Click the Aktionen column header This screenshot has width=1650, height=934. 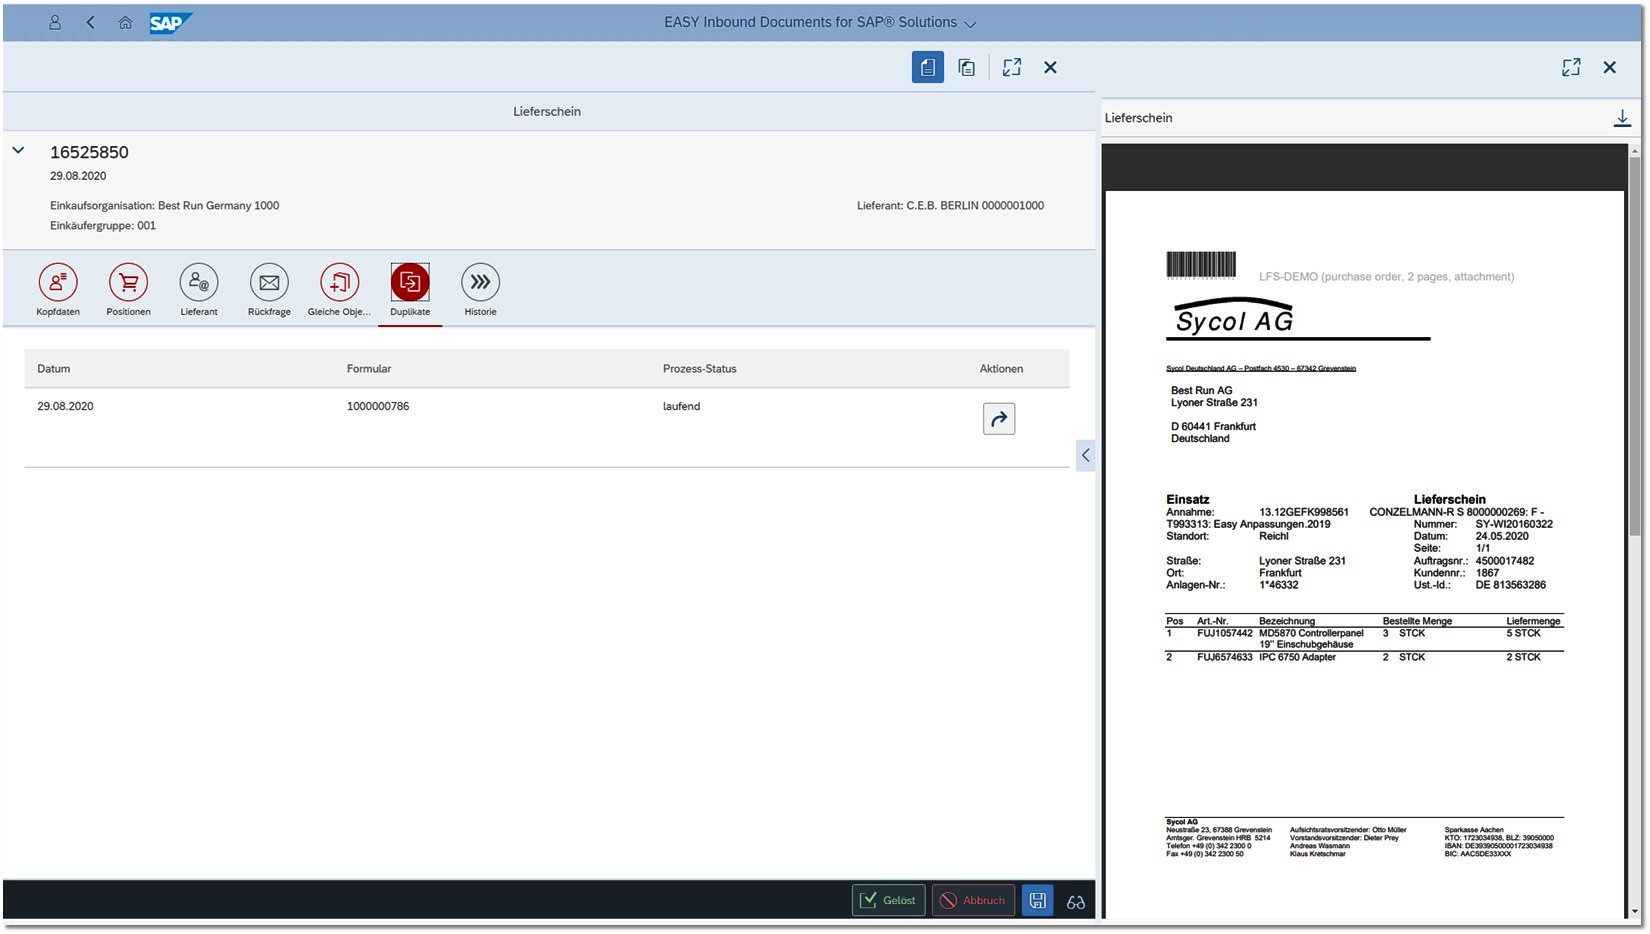tap(1001, 369)
